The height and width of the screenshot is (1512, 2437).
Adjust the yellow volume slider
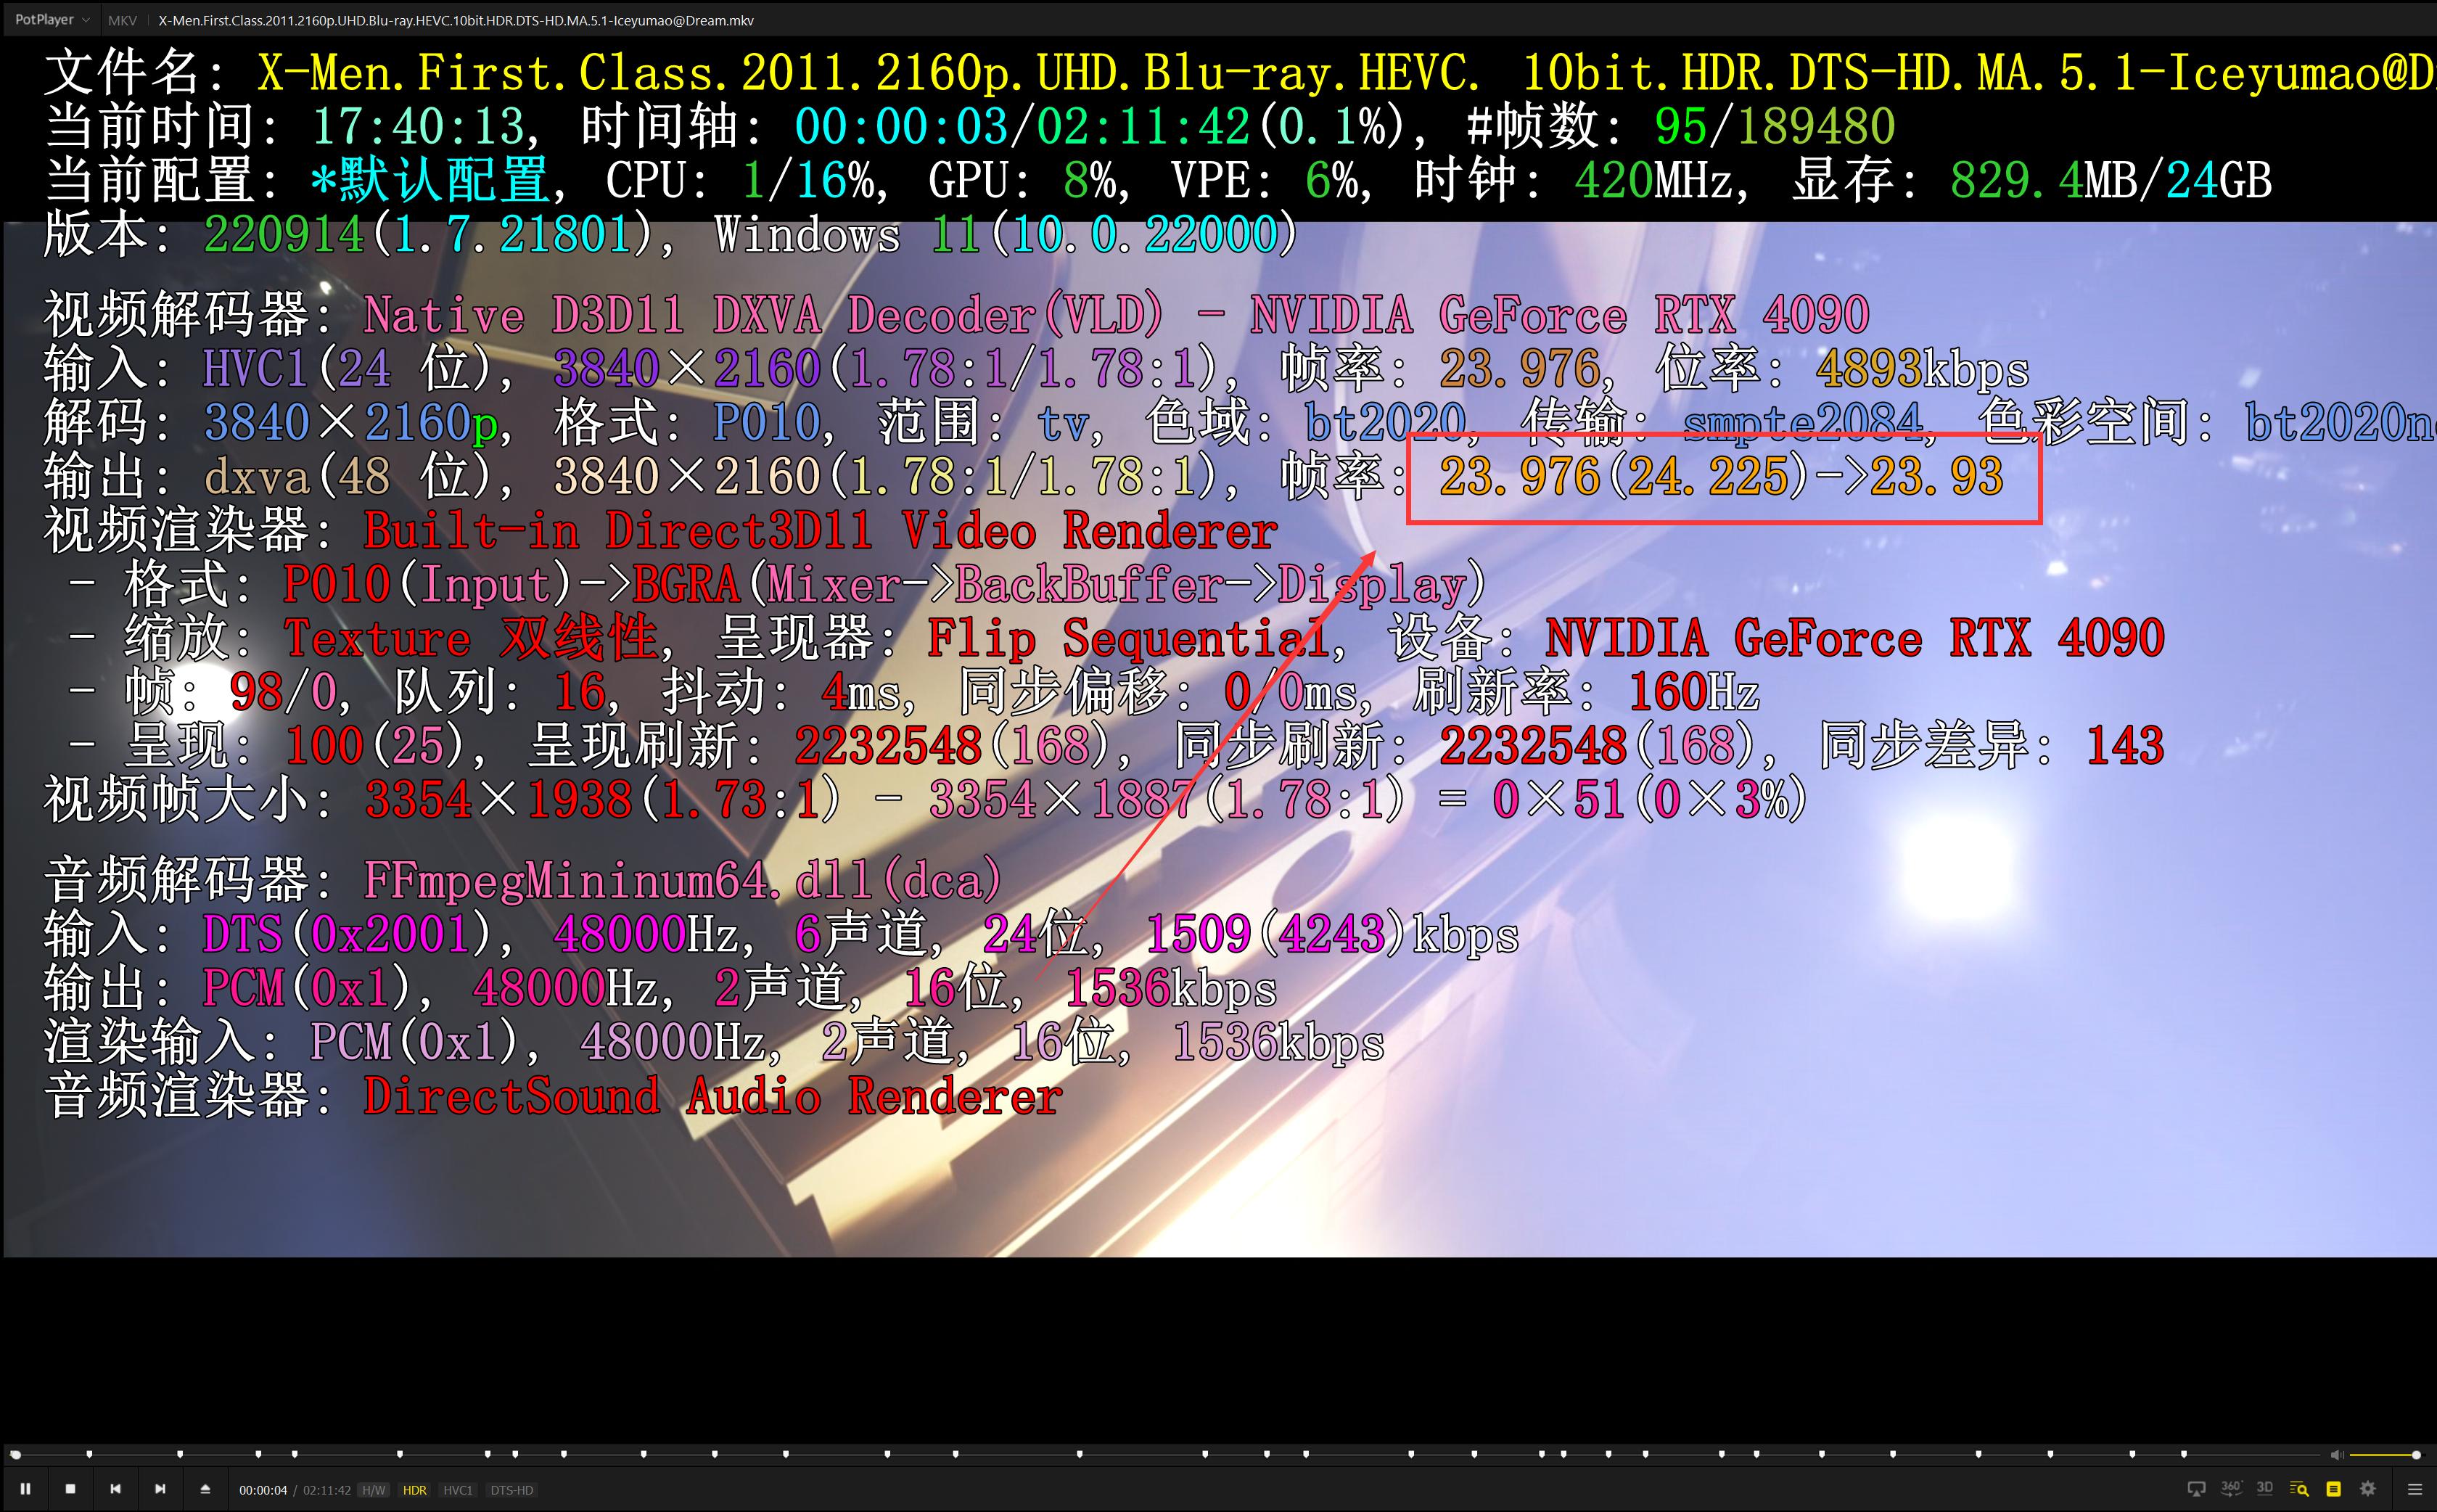(x=2384, y=1455)
